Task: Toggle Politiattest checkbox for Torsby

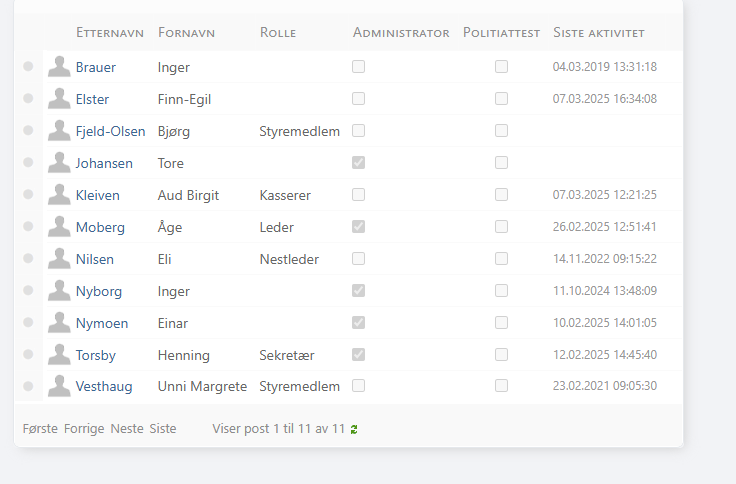Action: tap(501, 355)
